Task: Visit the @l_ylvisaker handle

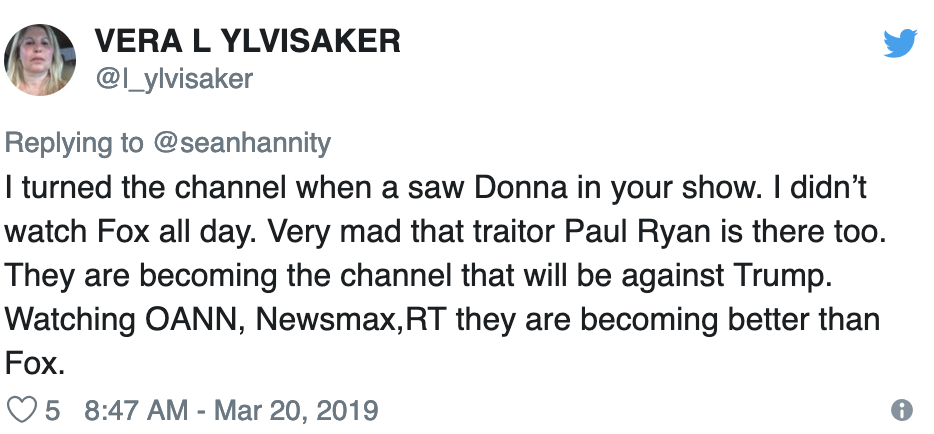Action: point(173,79)
